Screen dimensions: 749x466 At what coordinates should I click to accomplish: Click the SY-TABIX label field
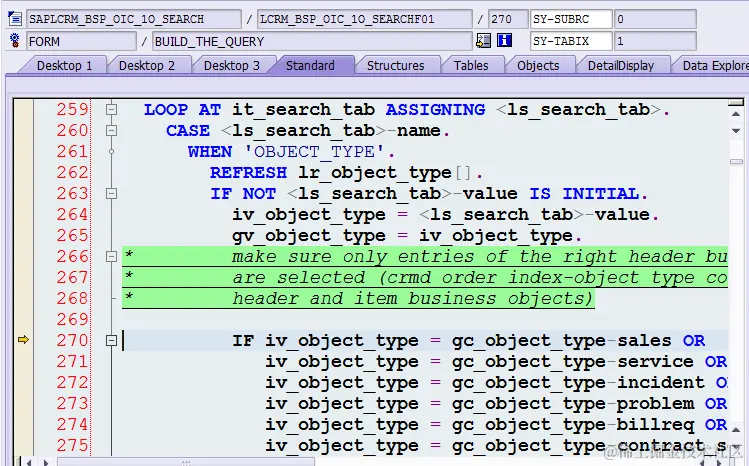[x=571, y=41]
